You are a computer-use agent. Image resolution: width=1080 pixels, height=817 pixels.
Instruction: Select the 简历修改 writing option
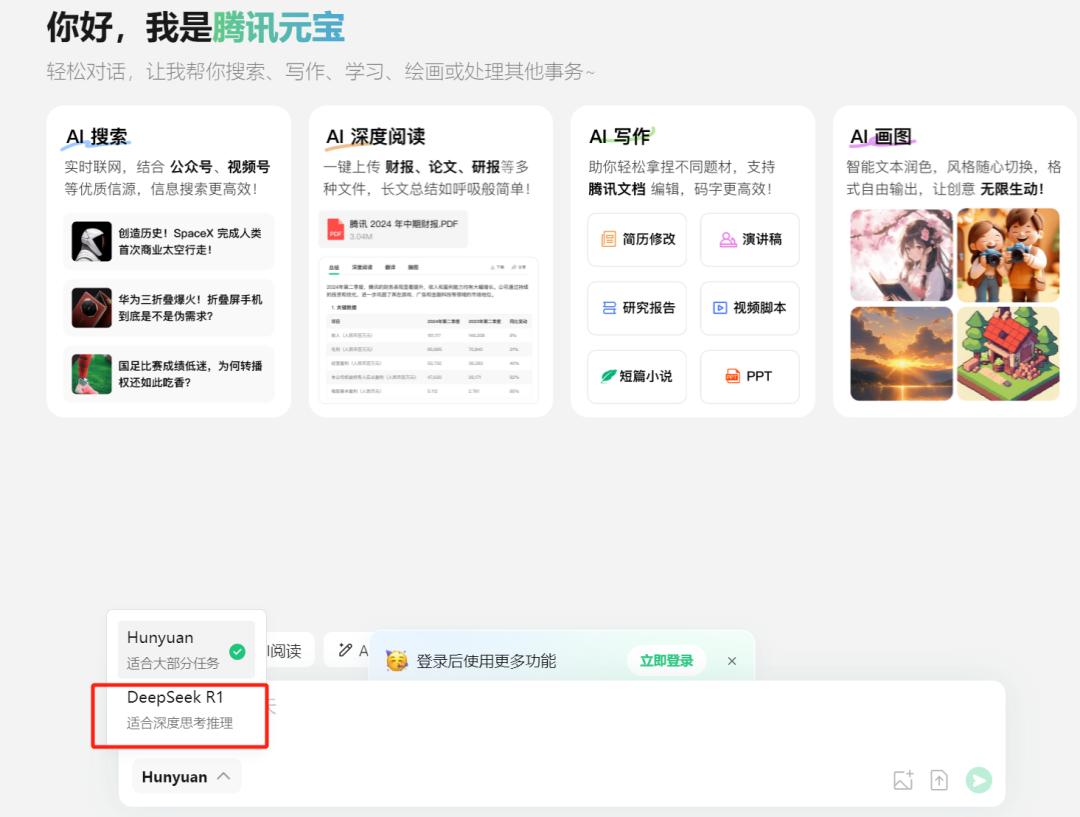637,240
